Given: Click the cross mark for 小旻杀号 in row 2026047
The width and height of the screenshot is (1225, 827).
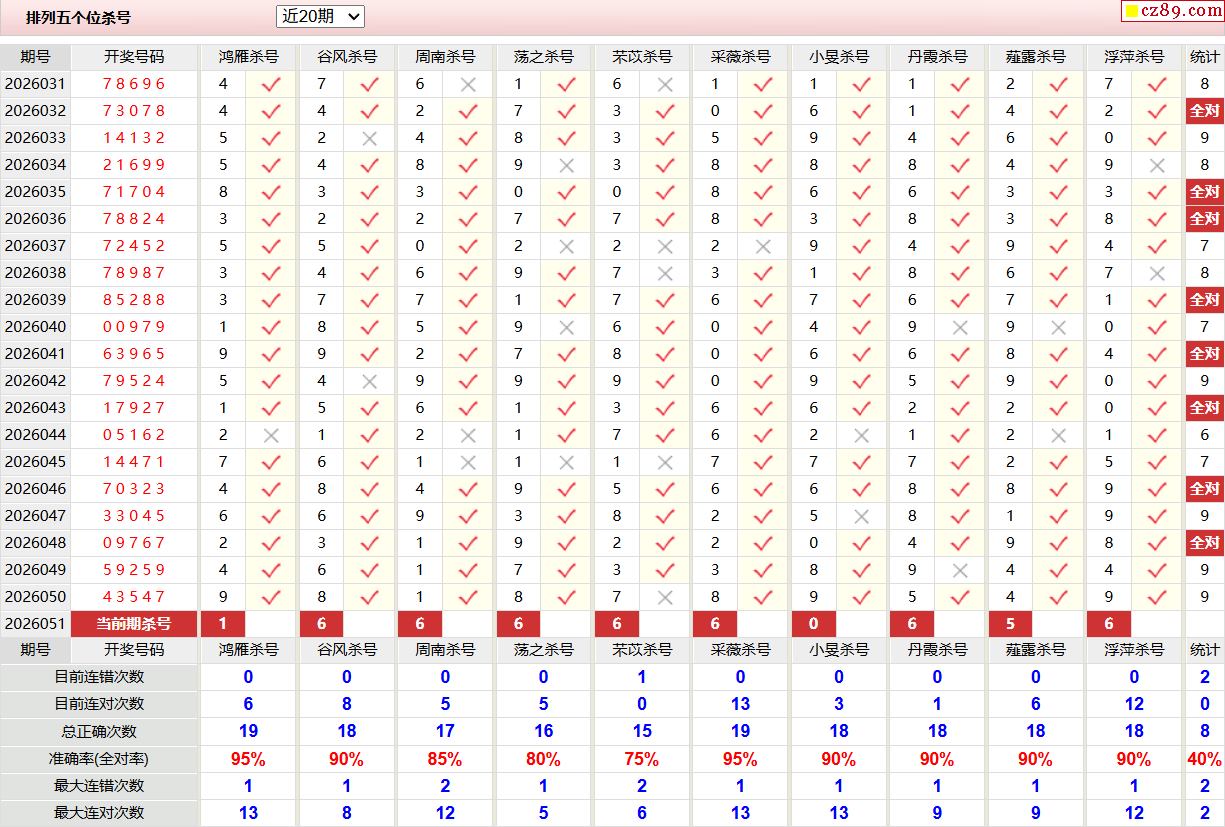Looking at the screenshot, I should [x=862, y=517].
